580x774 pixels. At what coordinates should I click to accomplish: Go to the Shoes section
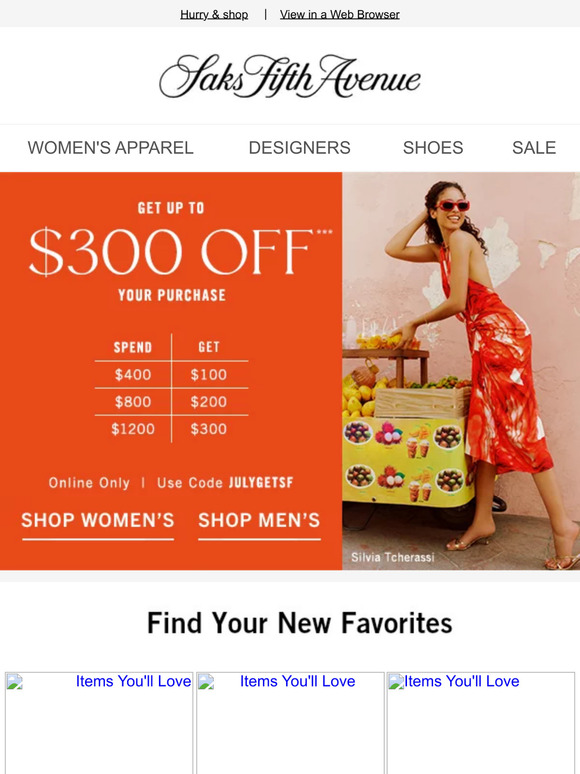pos(433,148)
